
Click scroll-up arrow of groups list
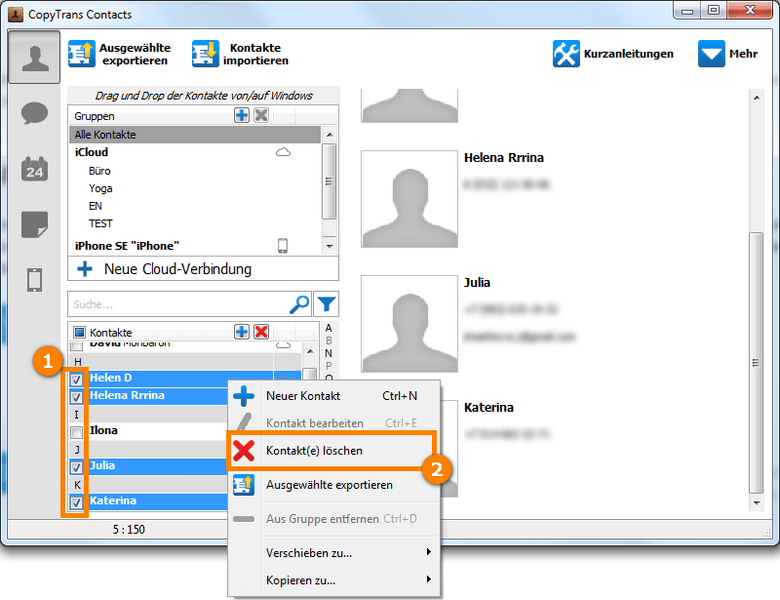coord(329,134)
